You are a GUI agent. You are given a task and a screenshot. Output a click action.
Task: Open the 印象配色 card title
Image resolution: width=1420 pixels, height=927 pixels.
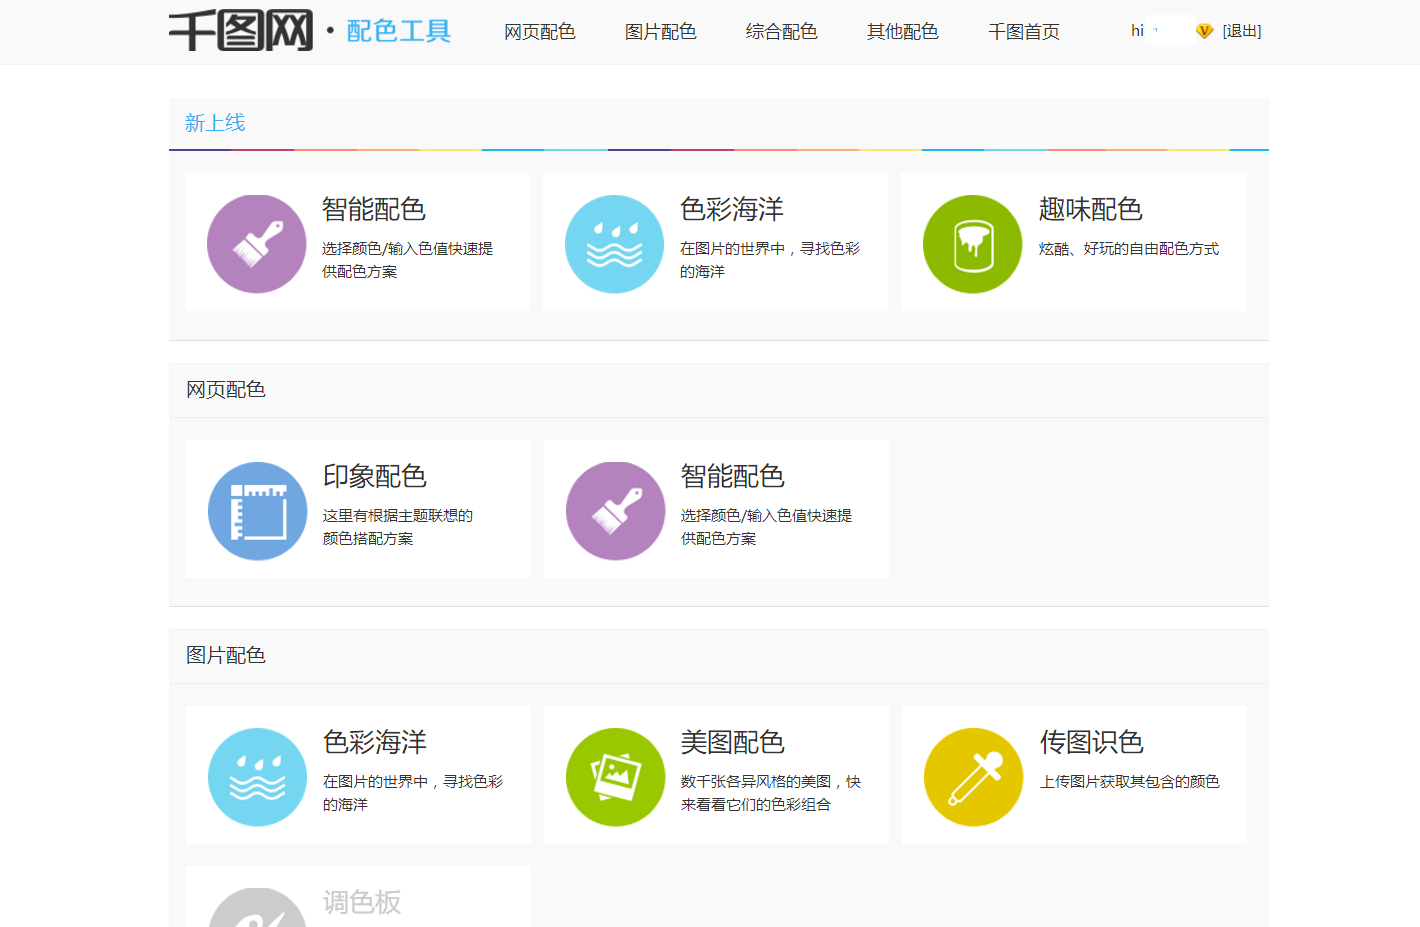tap(375, 476)
